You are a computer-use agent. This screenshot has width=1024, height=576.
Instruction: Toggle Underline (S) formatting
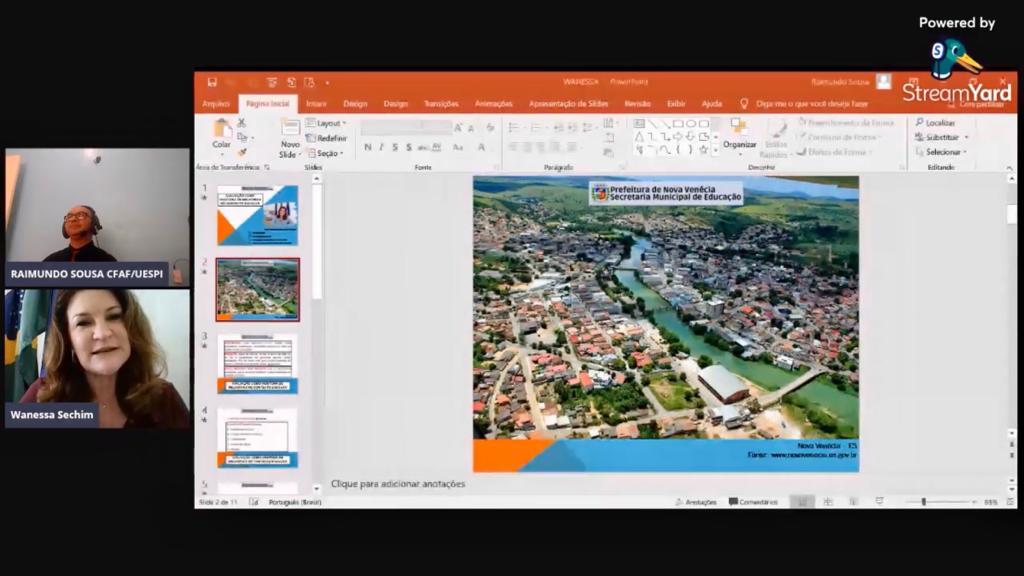point(395,148)
